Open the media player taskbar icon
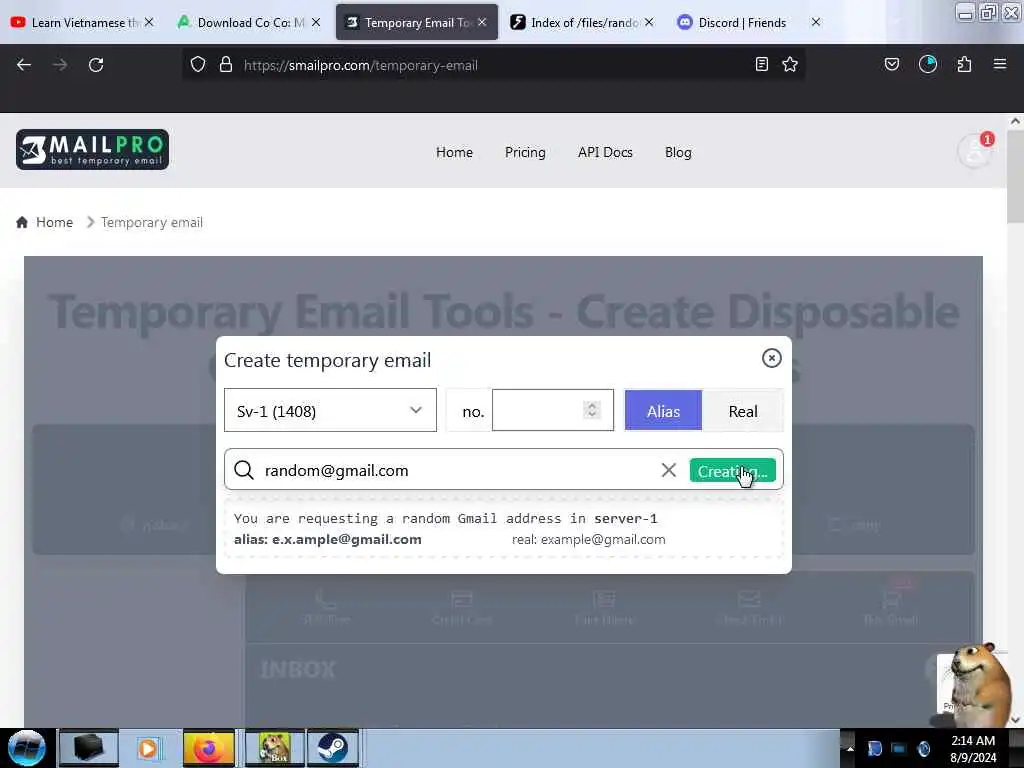The width and height of the screenshot is (1024, 768). [x=148, y=748]
